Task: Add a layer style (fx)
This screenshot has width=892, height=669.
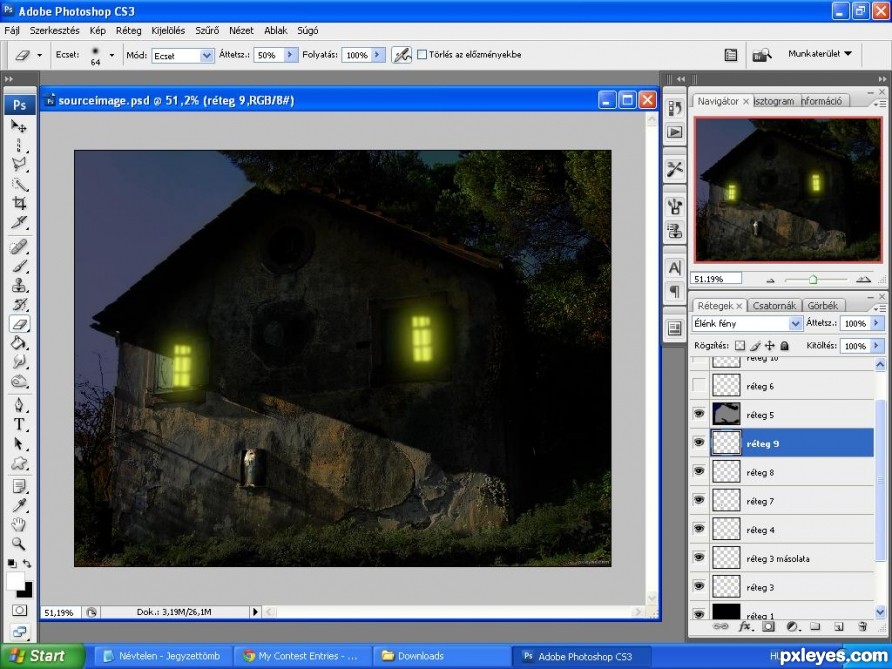Action: pos(744,627)
